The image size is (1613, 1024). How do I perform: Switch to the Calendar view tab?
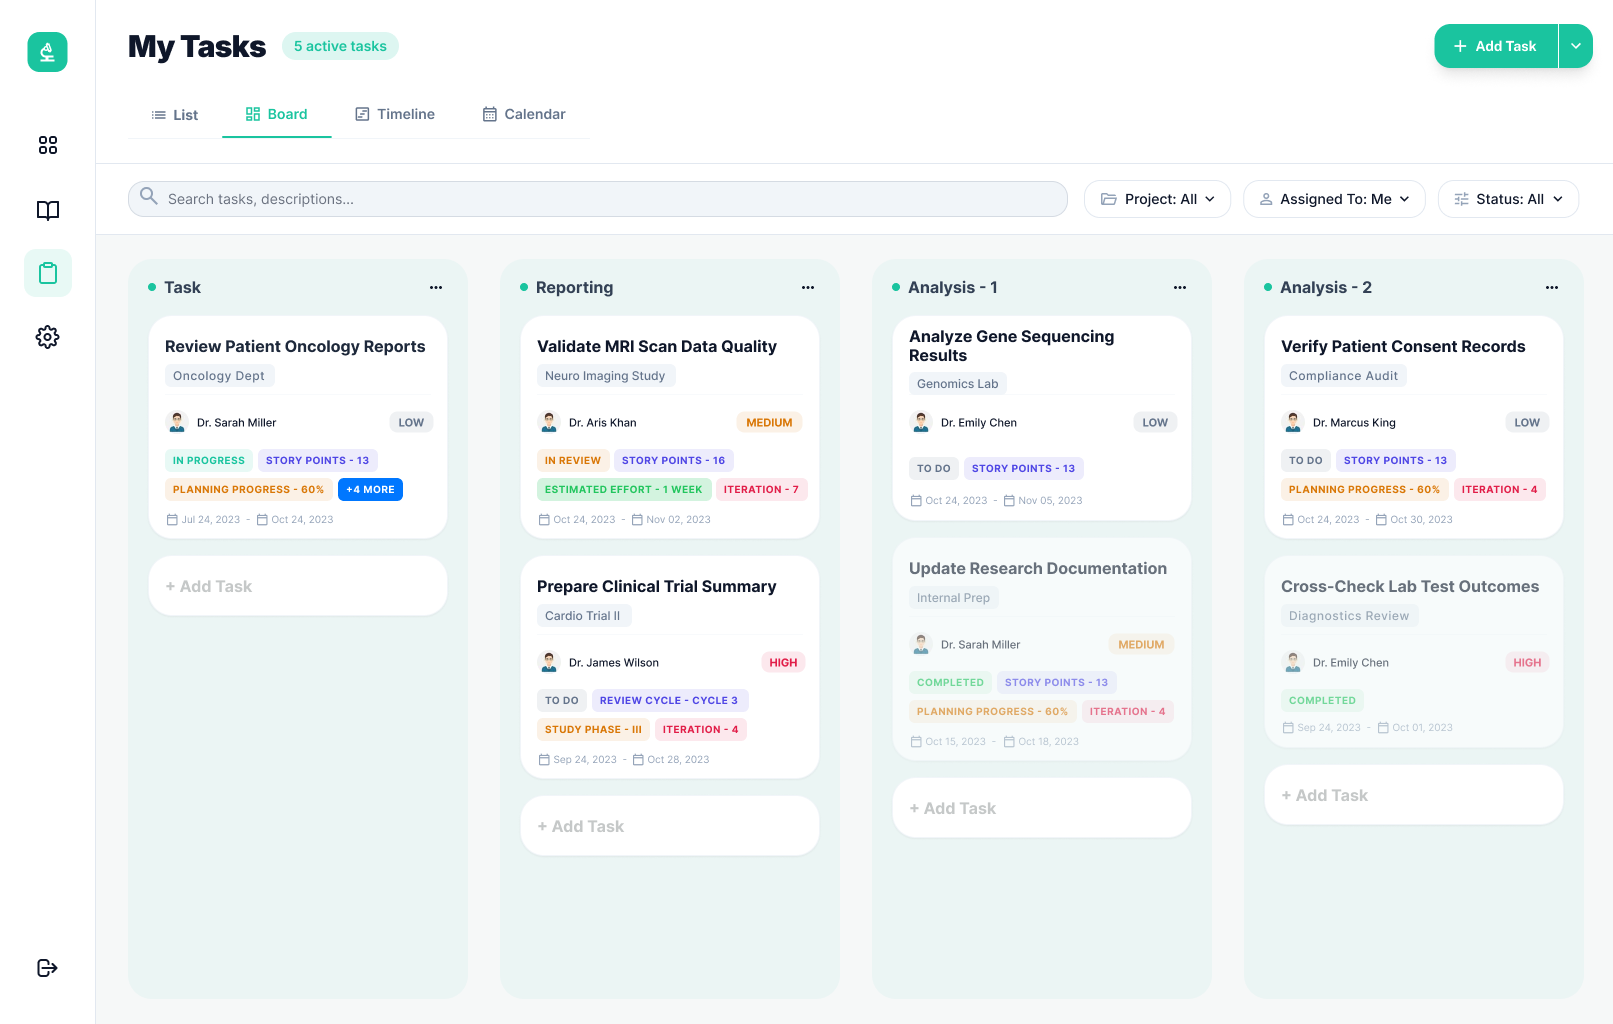(524, 115)
